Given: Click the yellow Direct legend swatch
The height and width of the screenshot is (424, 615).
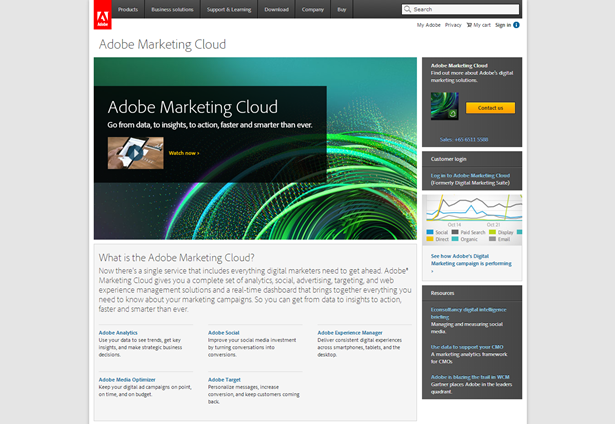Looking at the screenshot, I should pyautogui.click(x=430, y=239).
